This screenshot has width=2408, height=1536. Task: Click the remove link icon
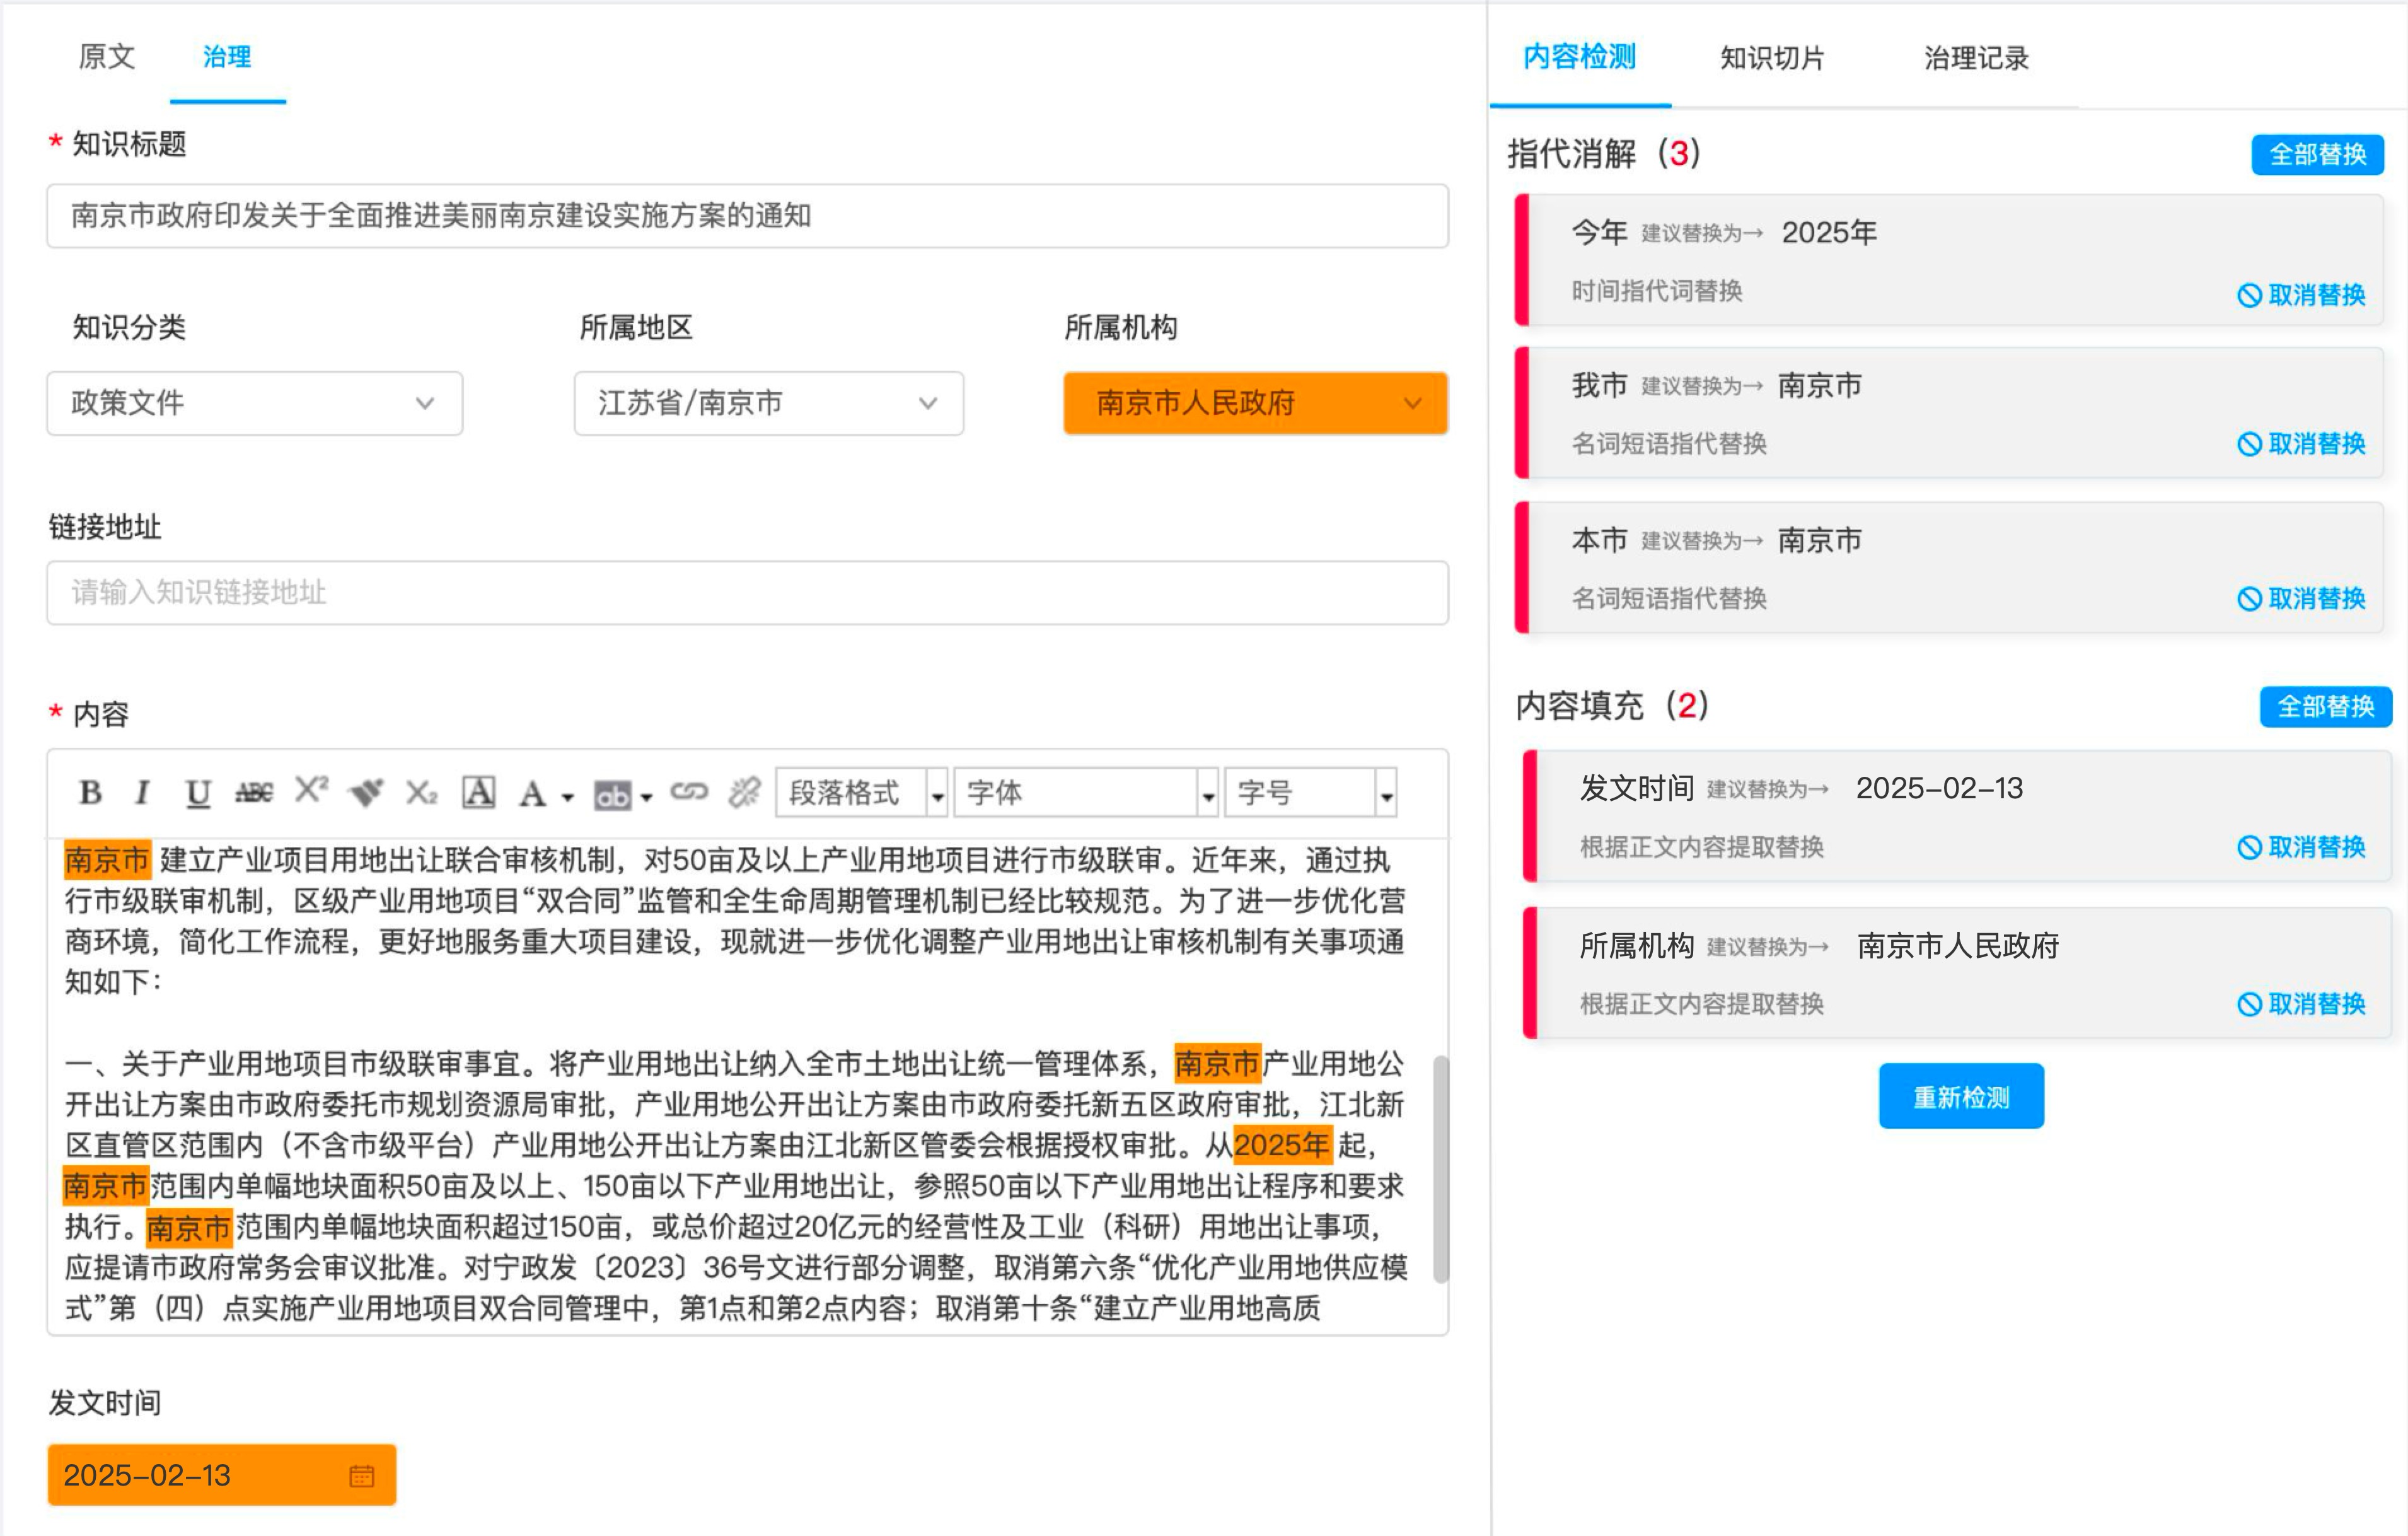click(x=744, y=793)
